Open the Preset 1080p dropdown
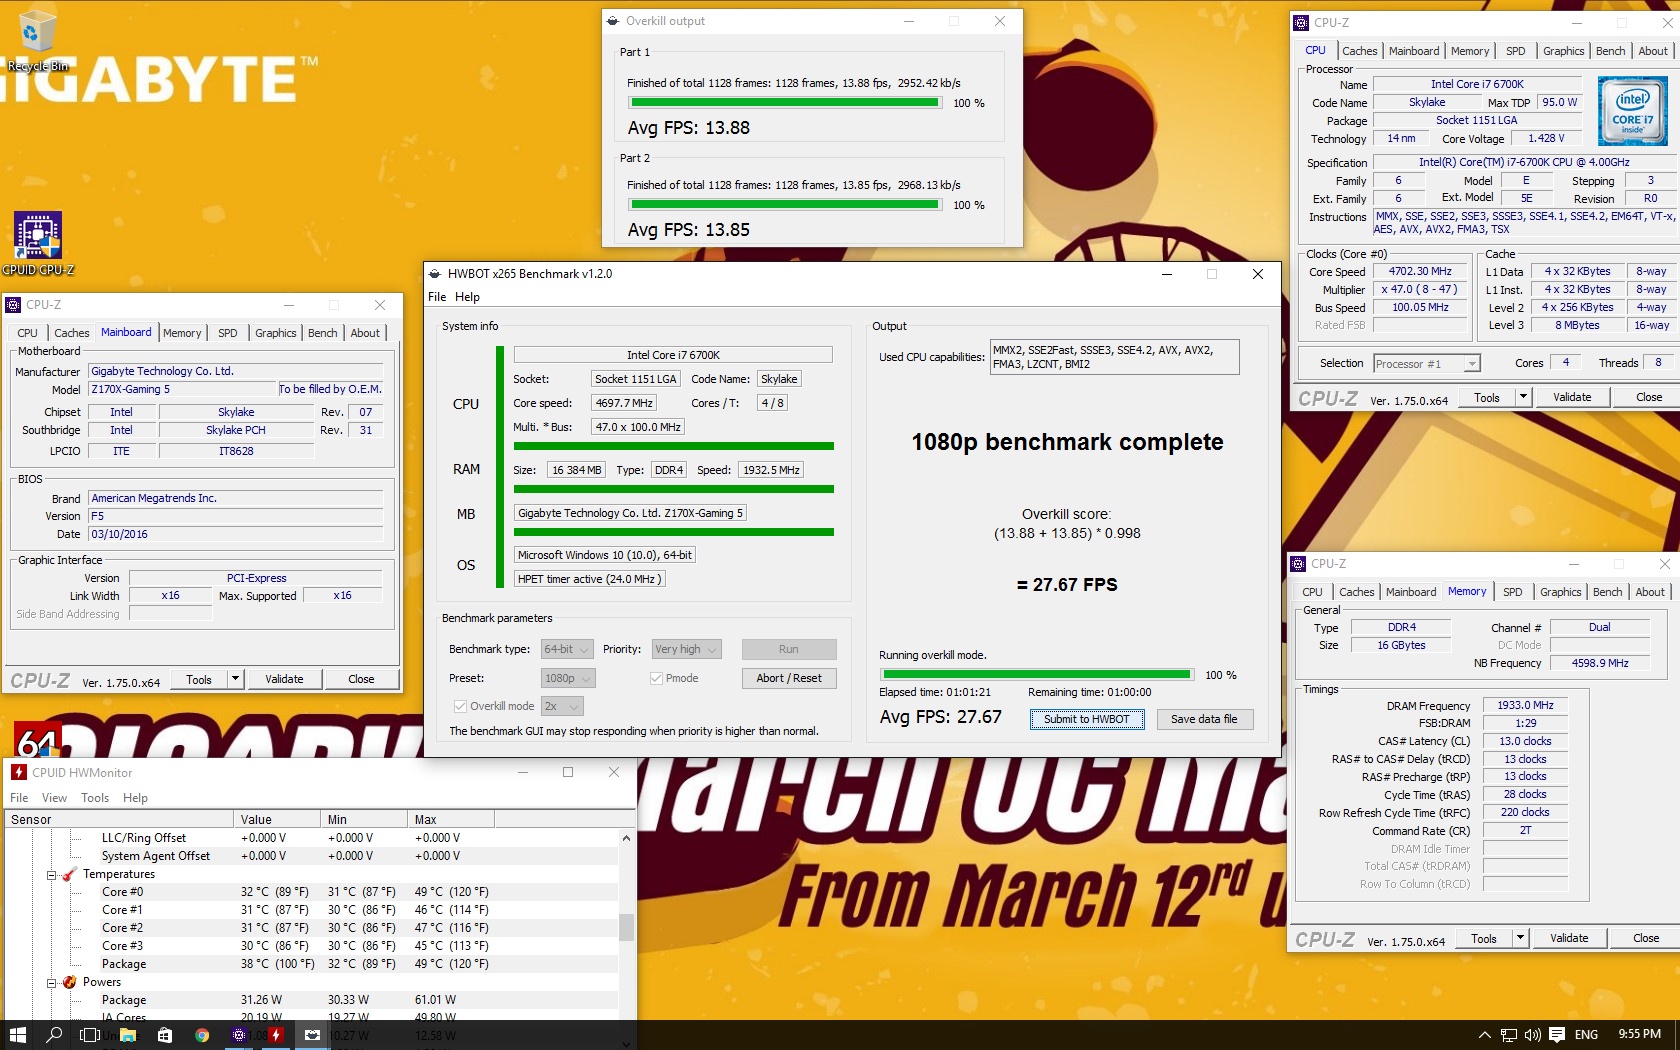 (568, 678)
